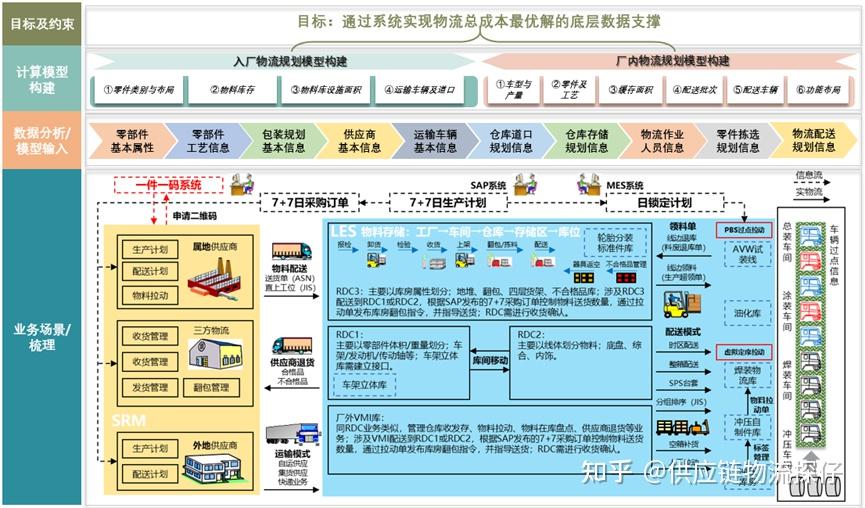Click the ④运输车辆及道口 box
The height and width of the screenshot is (508, 865).
[420, 90]
